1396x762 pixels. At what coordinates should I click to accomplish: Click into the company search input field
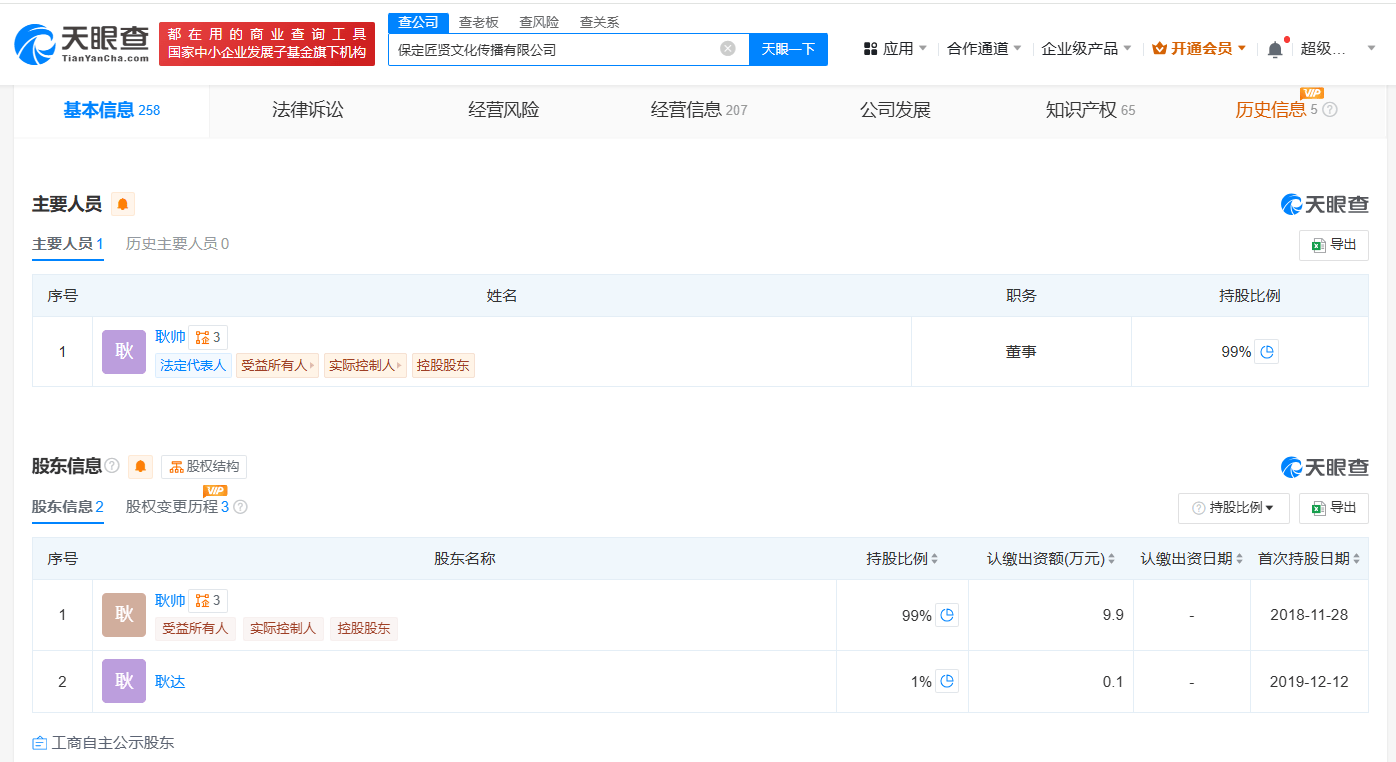pos(555,49)
